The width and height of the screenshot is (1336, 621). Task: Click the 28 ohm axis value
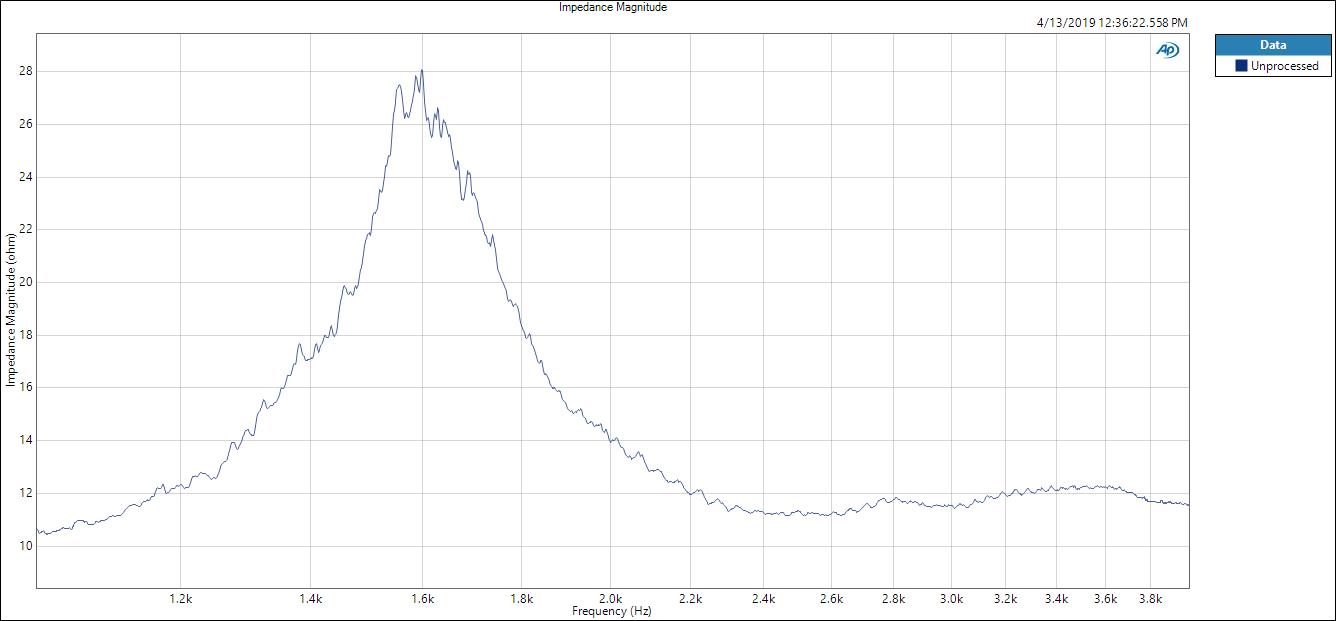25,71
